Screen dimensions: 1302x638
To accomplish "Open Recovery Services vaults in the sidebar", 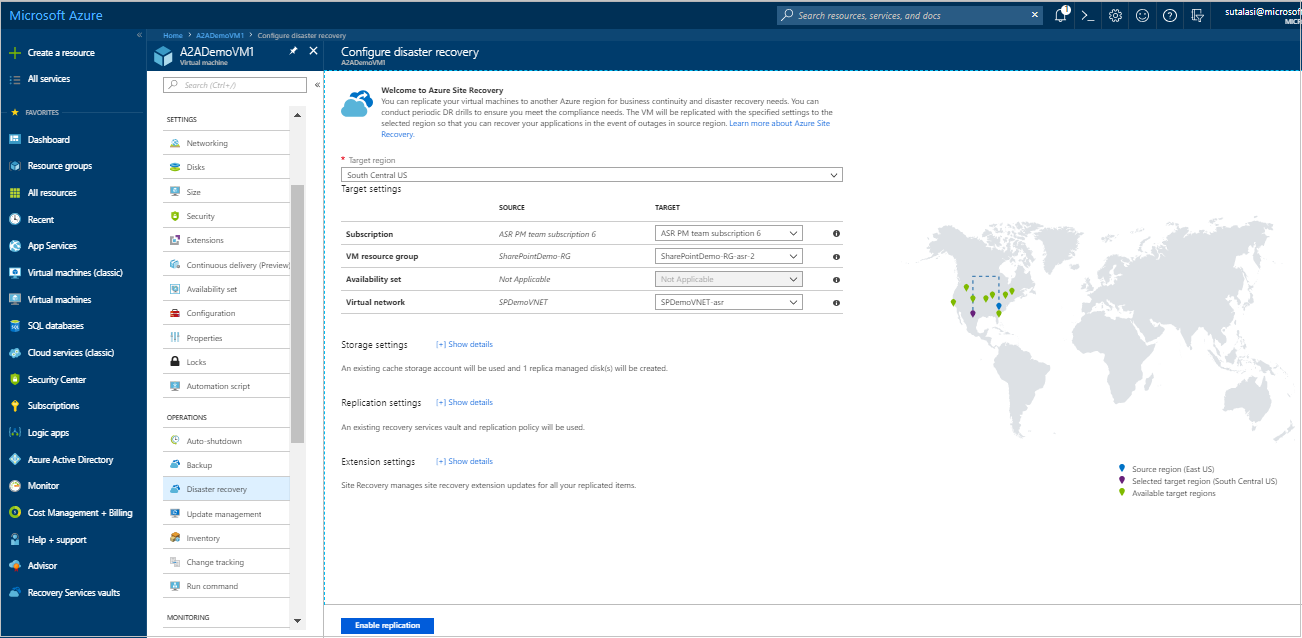I will tap(73, 593).
